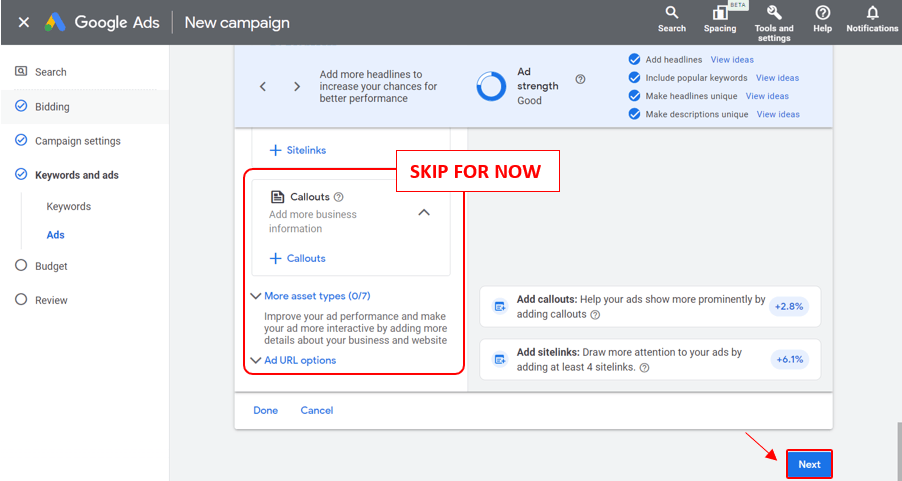Cancel the ad editing

[x=317, y=410]
